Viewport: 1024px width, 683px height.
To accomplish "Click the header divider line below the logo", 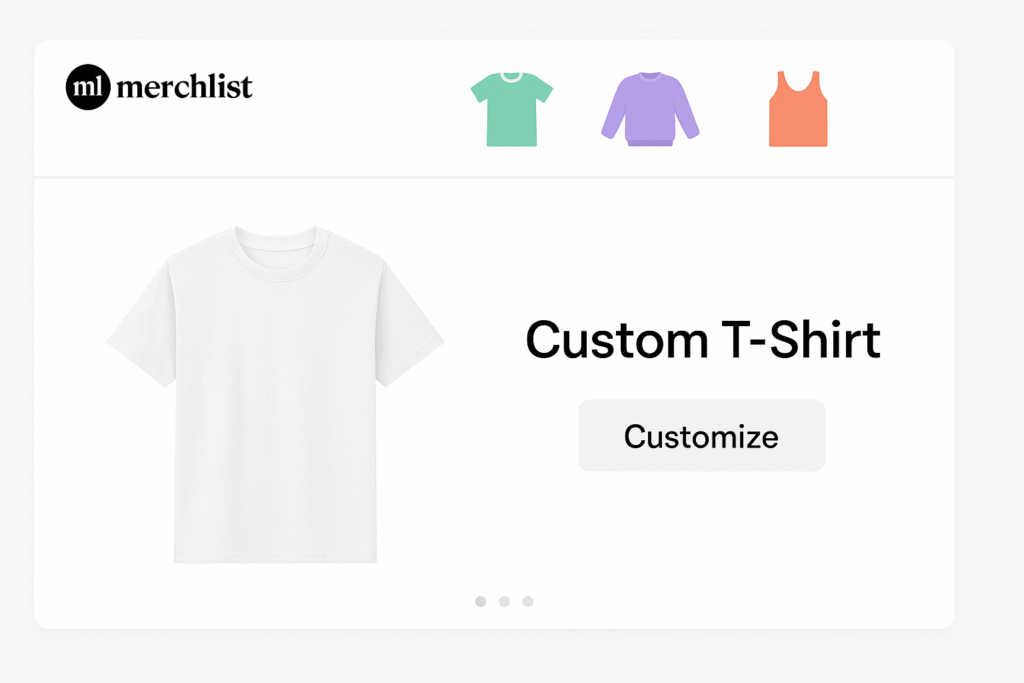I will [x=494, y=177].
